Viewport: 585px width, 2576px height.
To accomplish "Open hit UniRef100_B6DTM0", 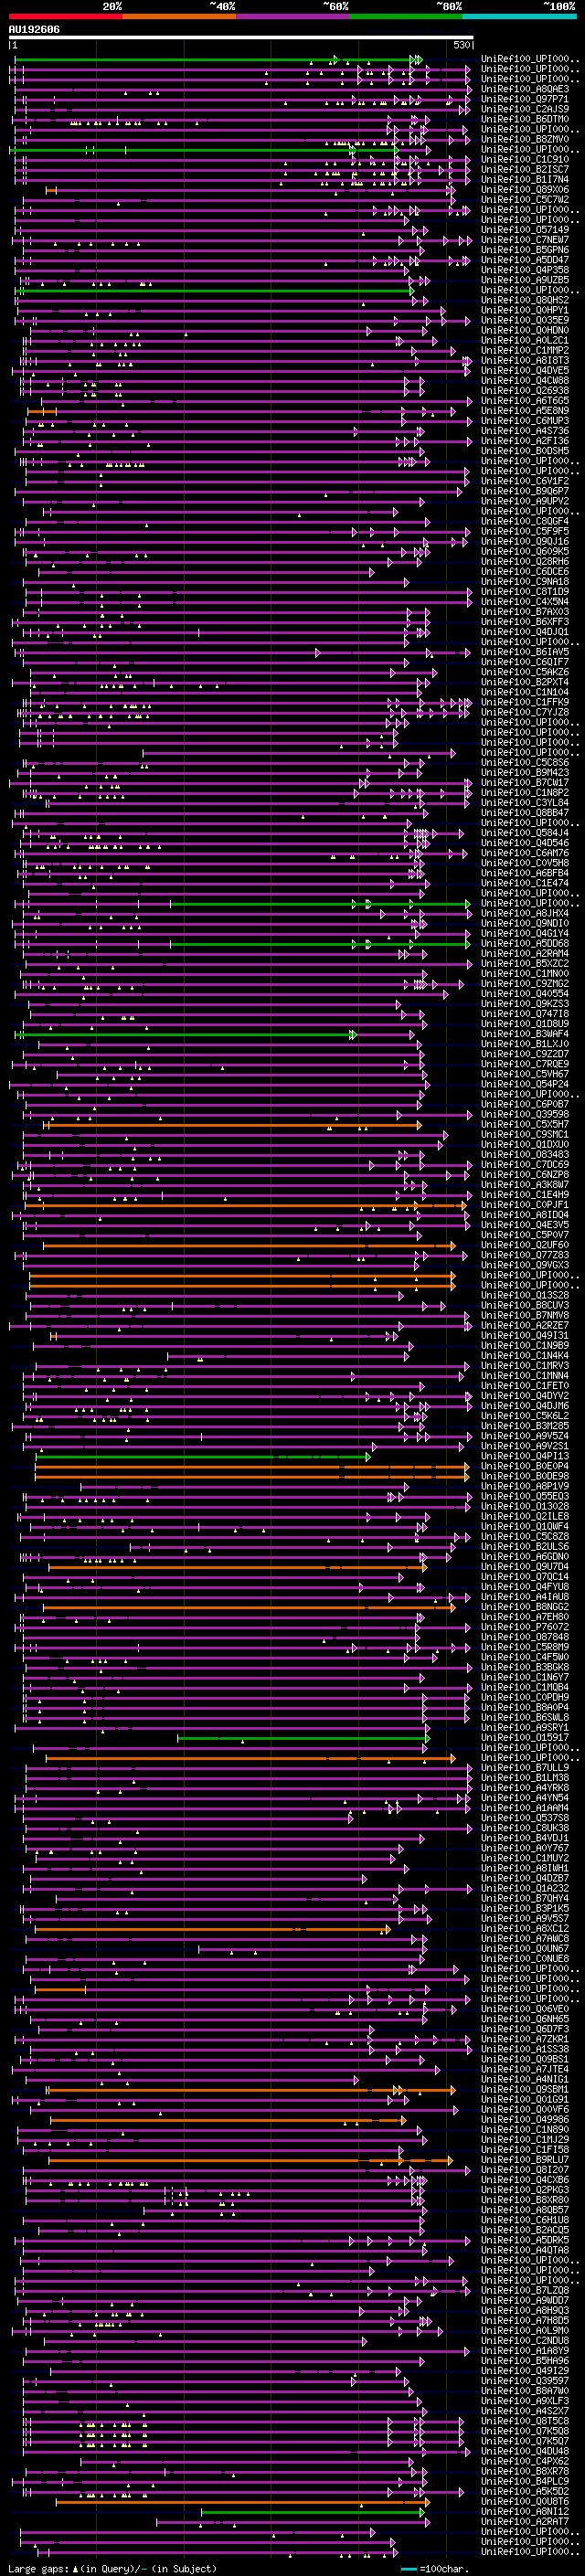I will point(525,119).
